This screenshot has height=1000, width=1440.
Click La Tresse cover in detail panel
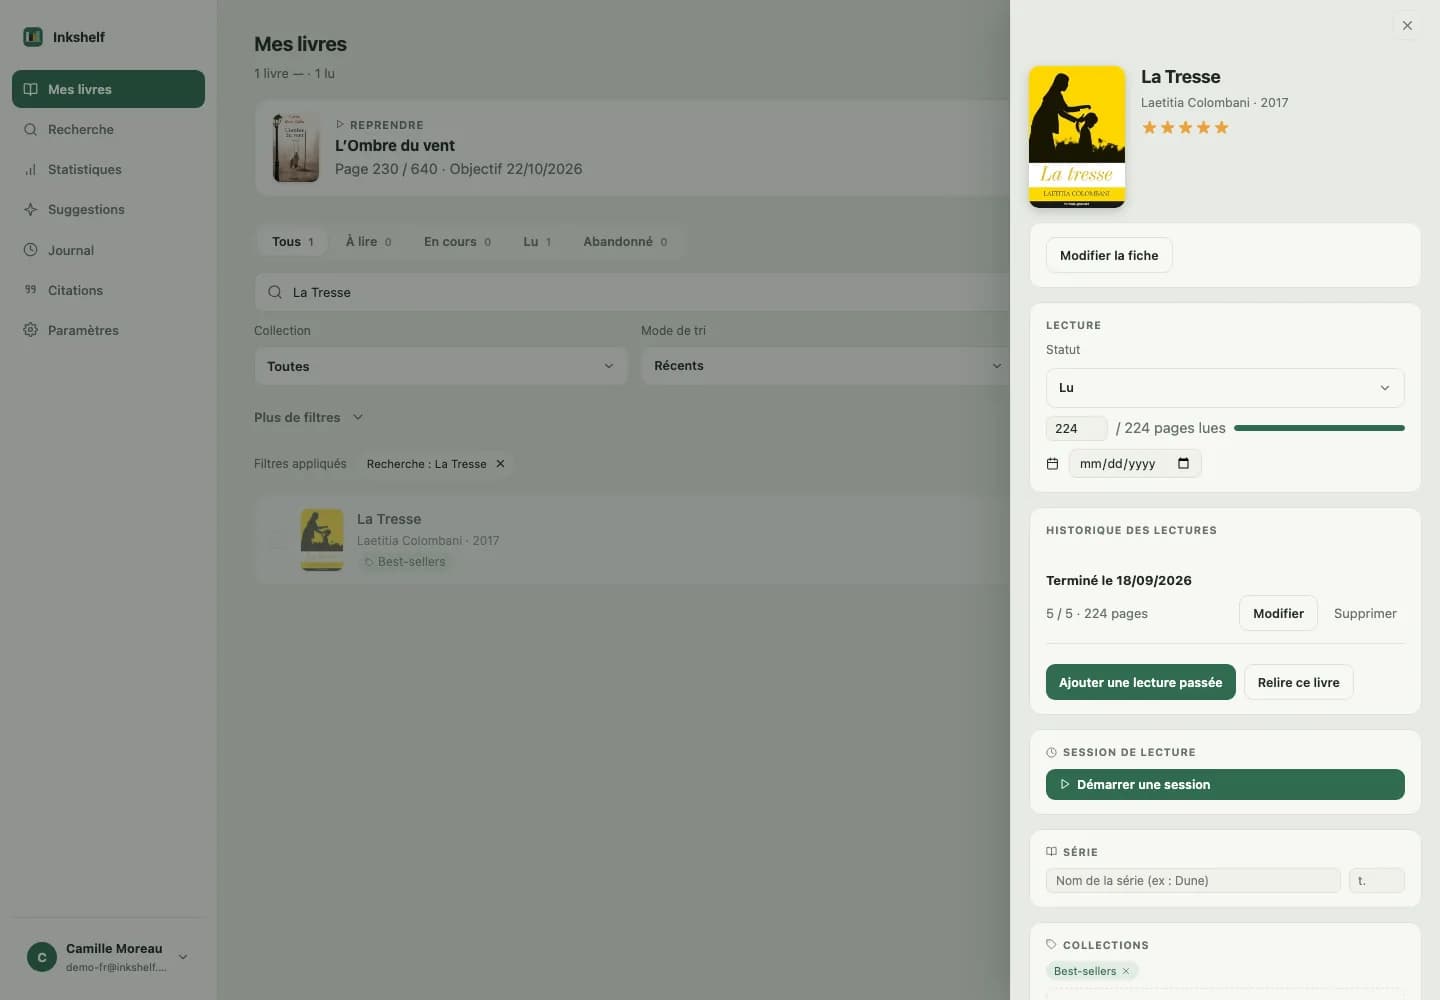1077,137
